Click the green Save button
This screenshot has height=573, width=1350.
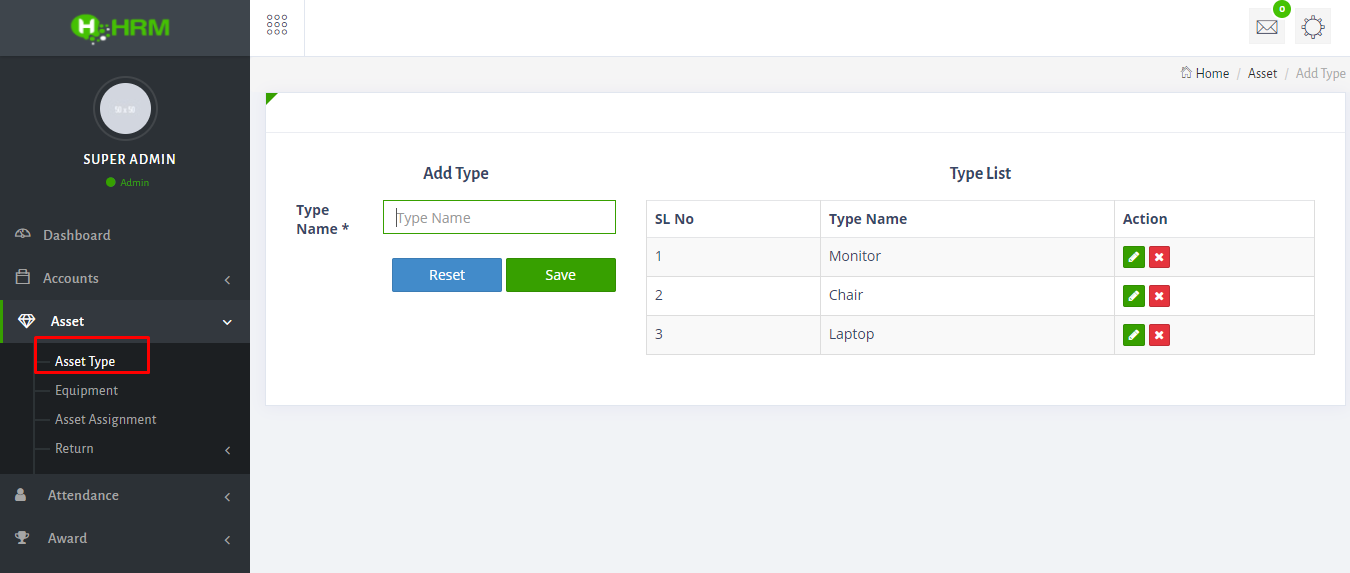(x=561, y=275)
